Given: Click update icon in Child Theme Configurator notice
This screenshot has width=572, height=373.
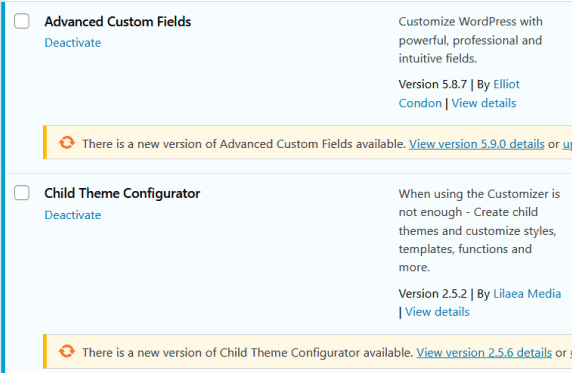Looking at the screenshot, I should tap(67, 351).
